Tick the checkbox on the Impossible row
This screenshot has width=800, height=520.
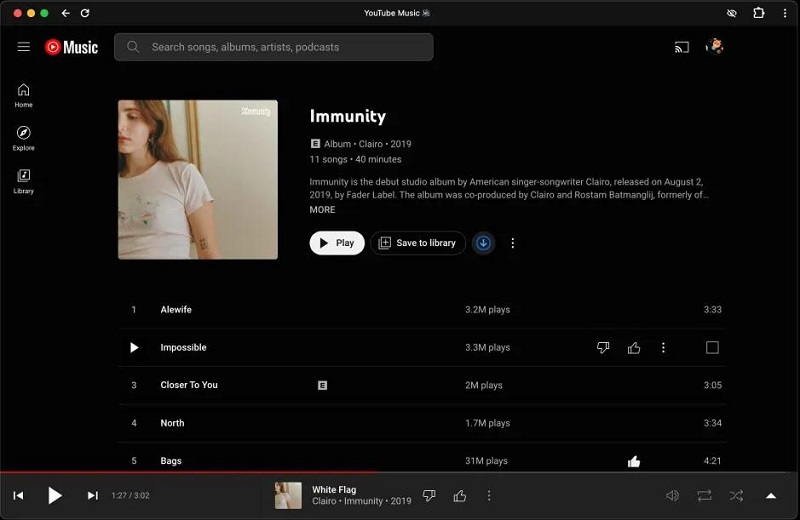pos(712,348)
